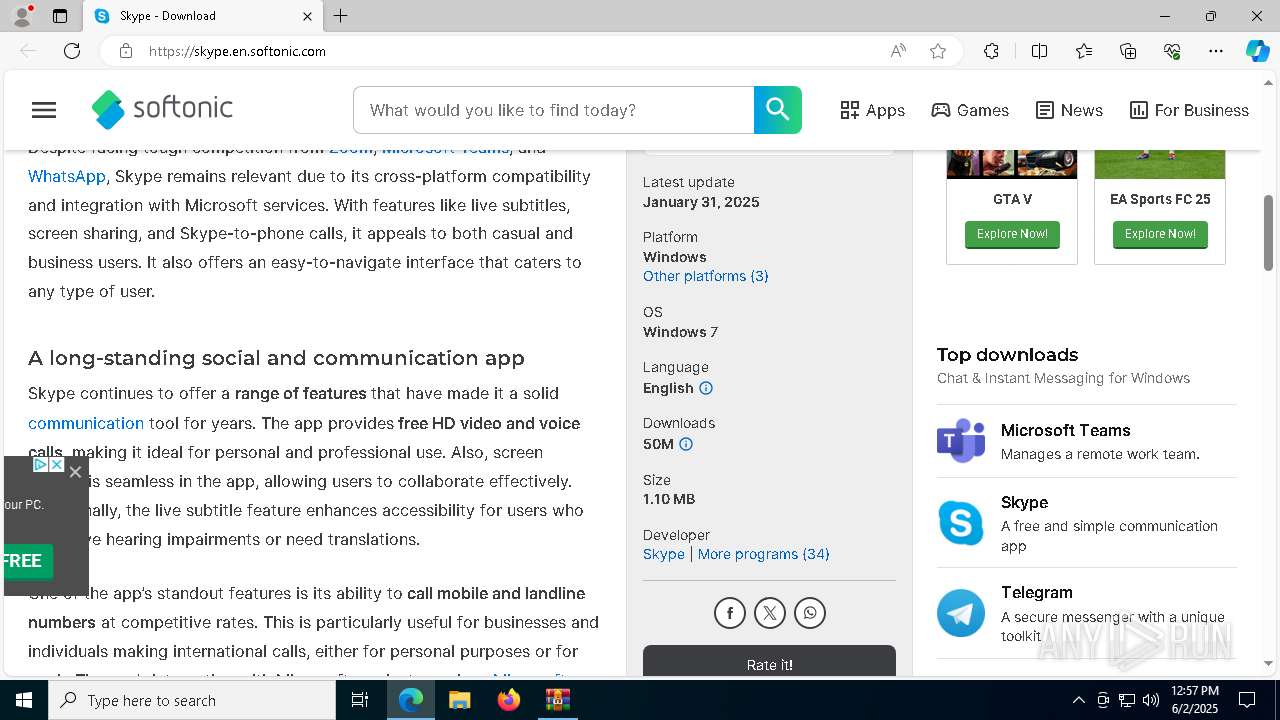Viewport: 1280px width, 720px height.
Task: Follow the communication link in article
Action: pyautogui.click(x=86, y=423)
